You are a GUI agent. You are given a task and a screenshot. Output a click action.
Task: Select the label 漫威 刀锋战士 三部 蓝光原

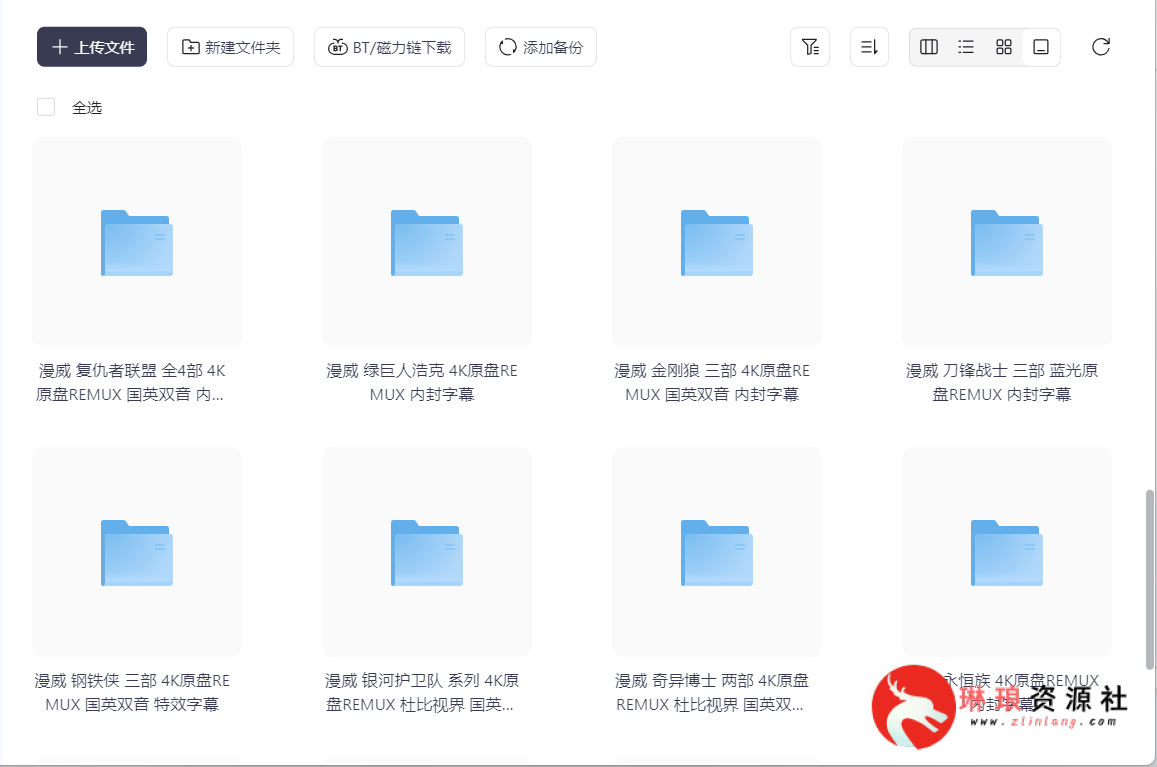click(1002, 371)
